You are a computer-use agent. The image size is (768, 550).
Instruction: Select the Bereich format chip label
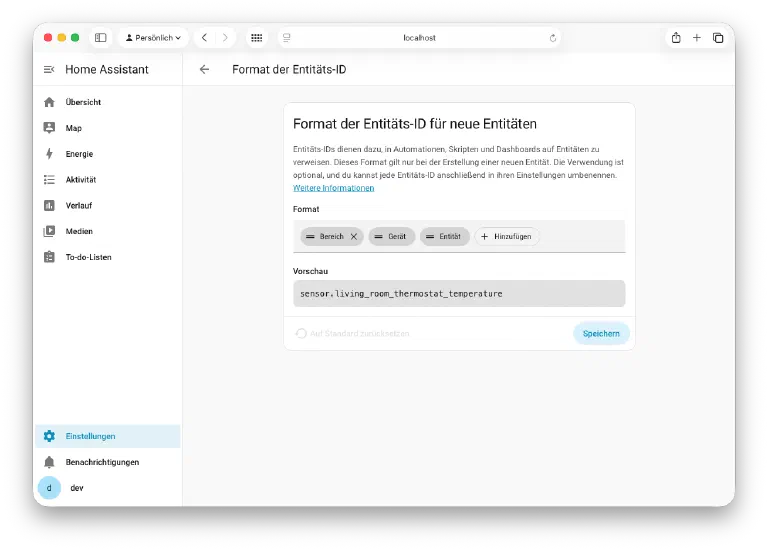(x=332, y=237)
